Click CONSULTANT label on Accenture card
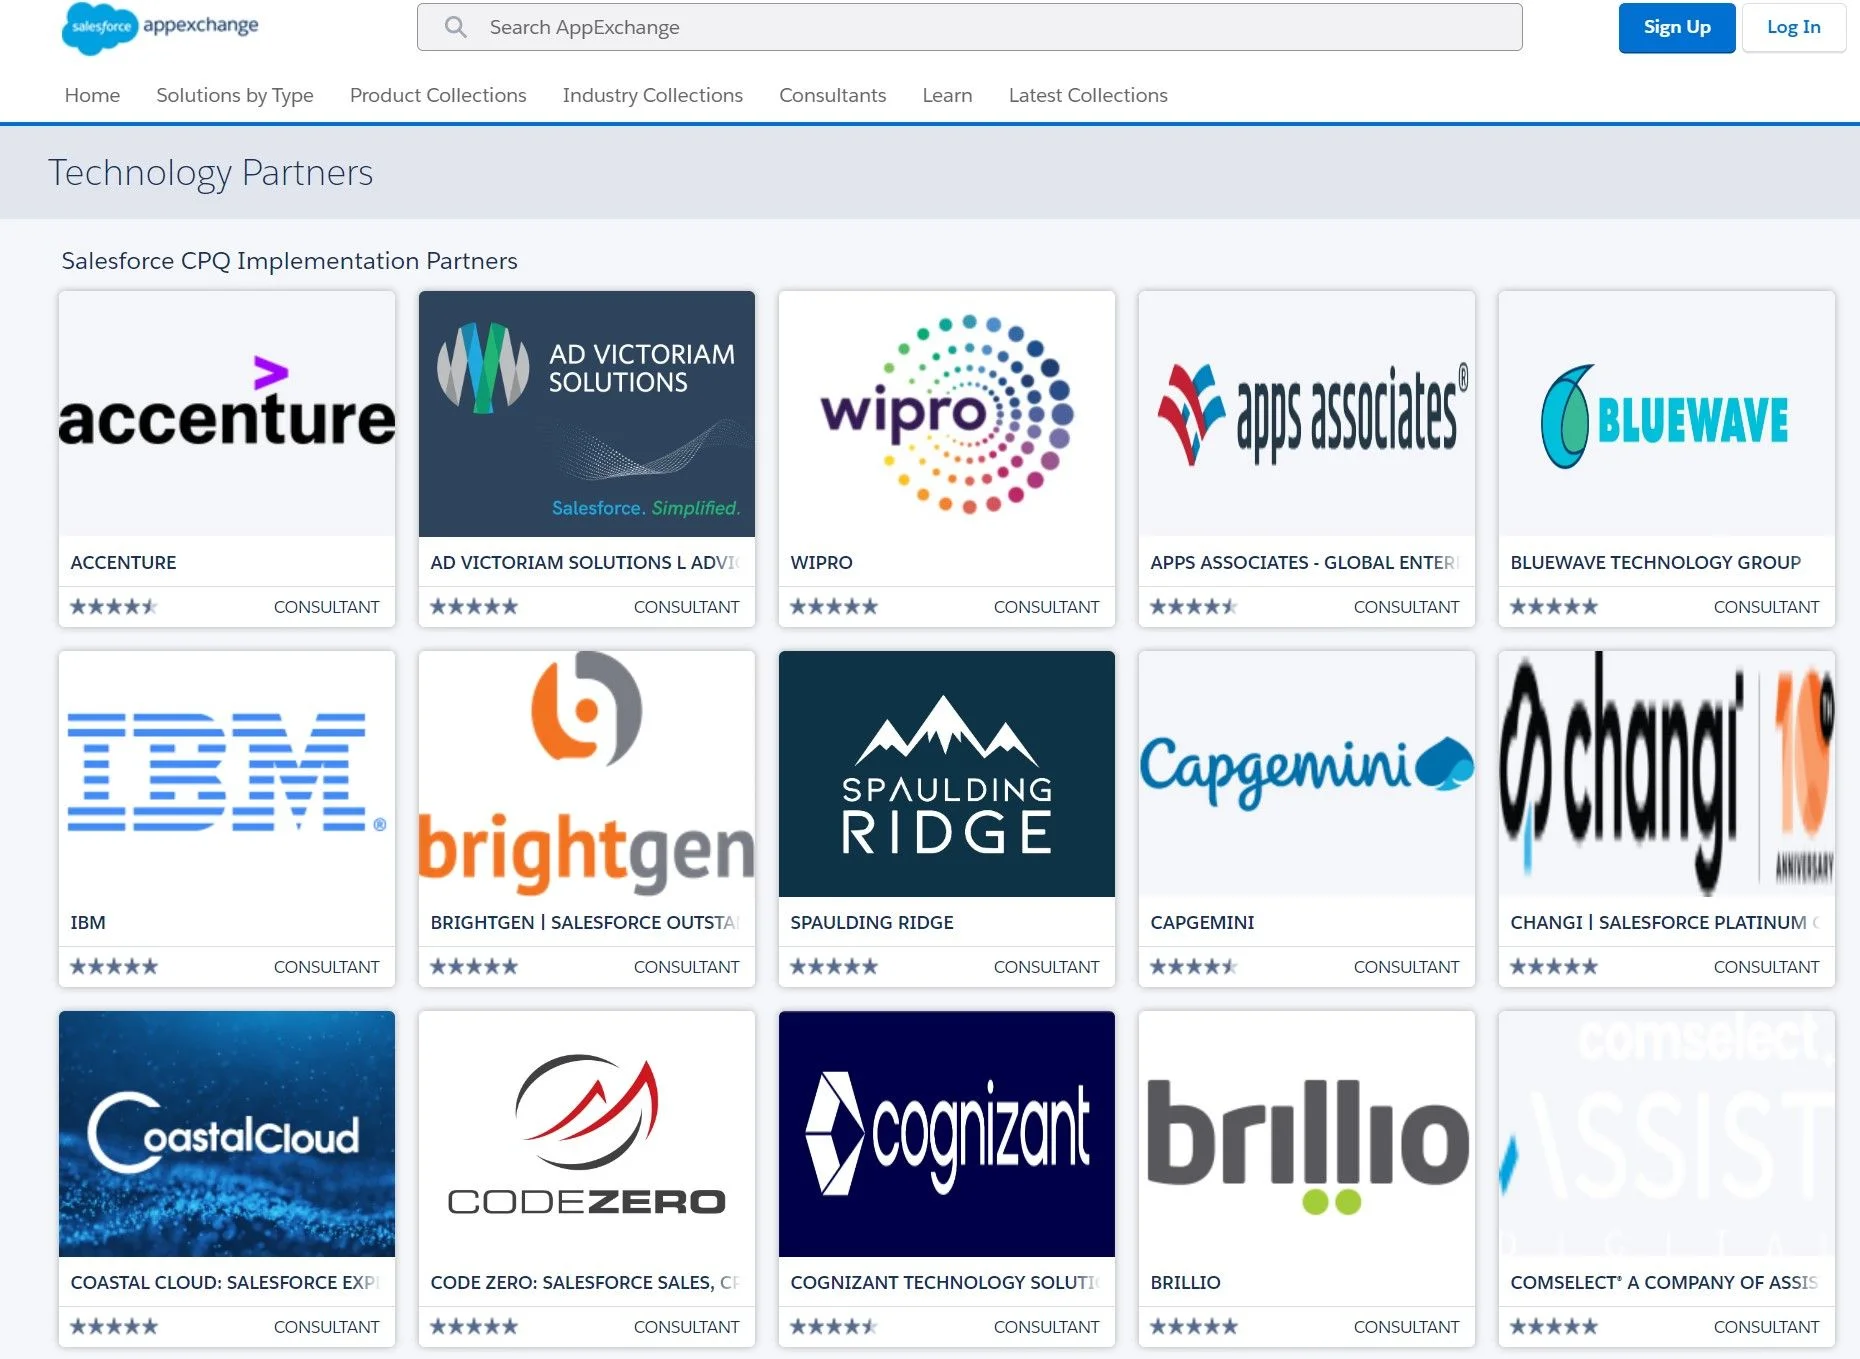1860x1359 pixels. [x=327, y=607]
